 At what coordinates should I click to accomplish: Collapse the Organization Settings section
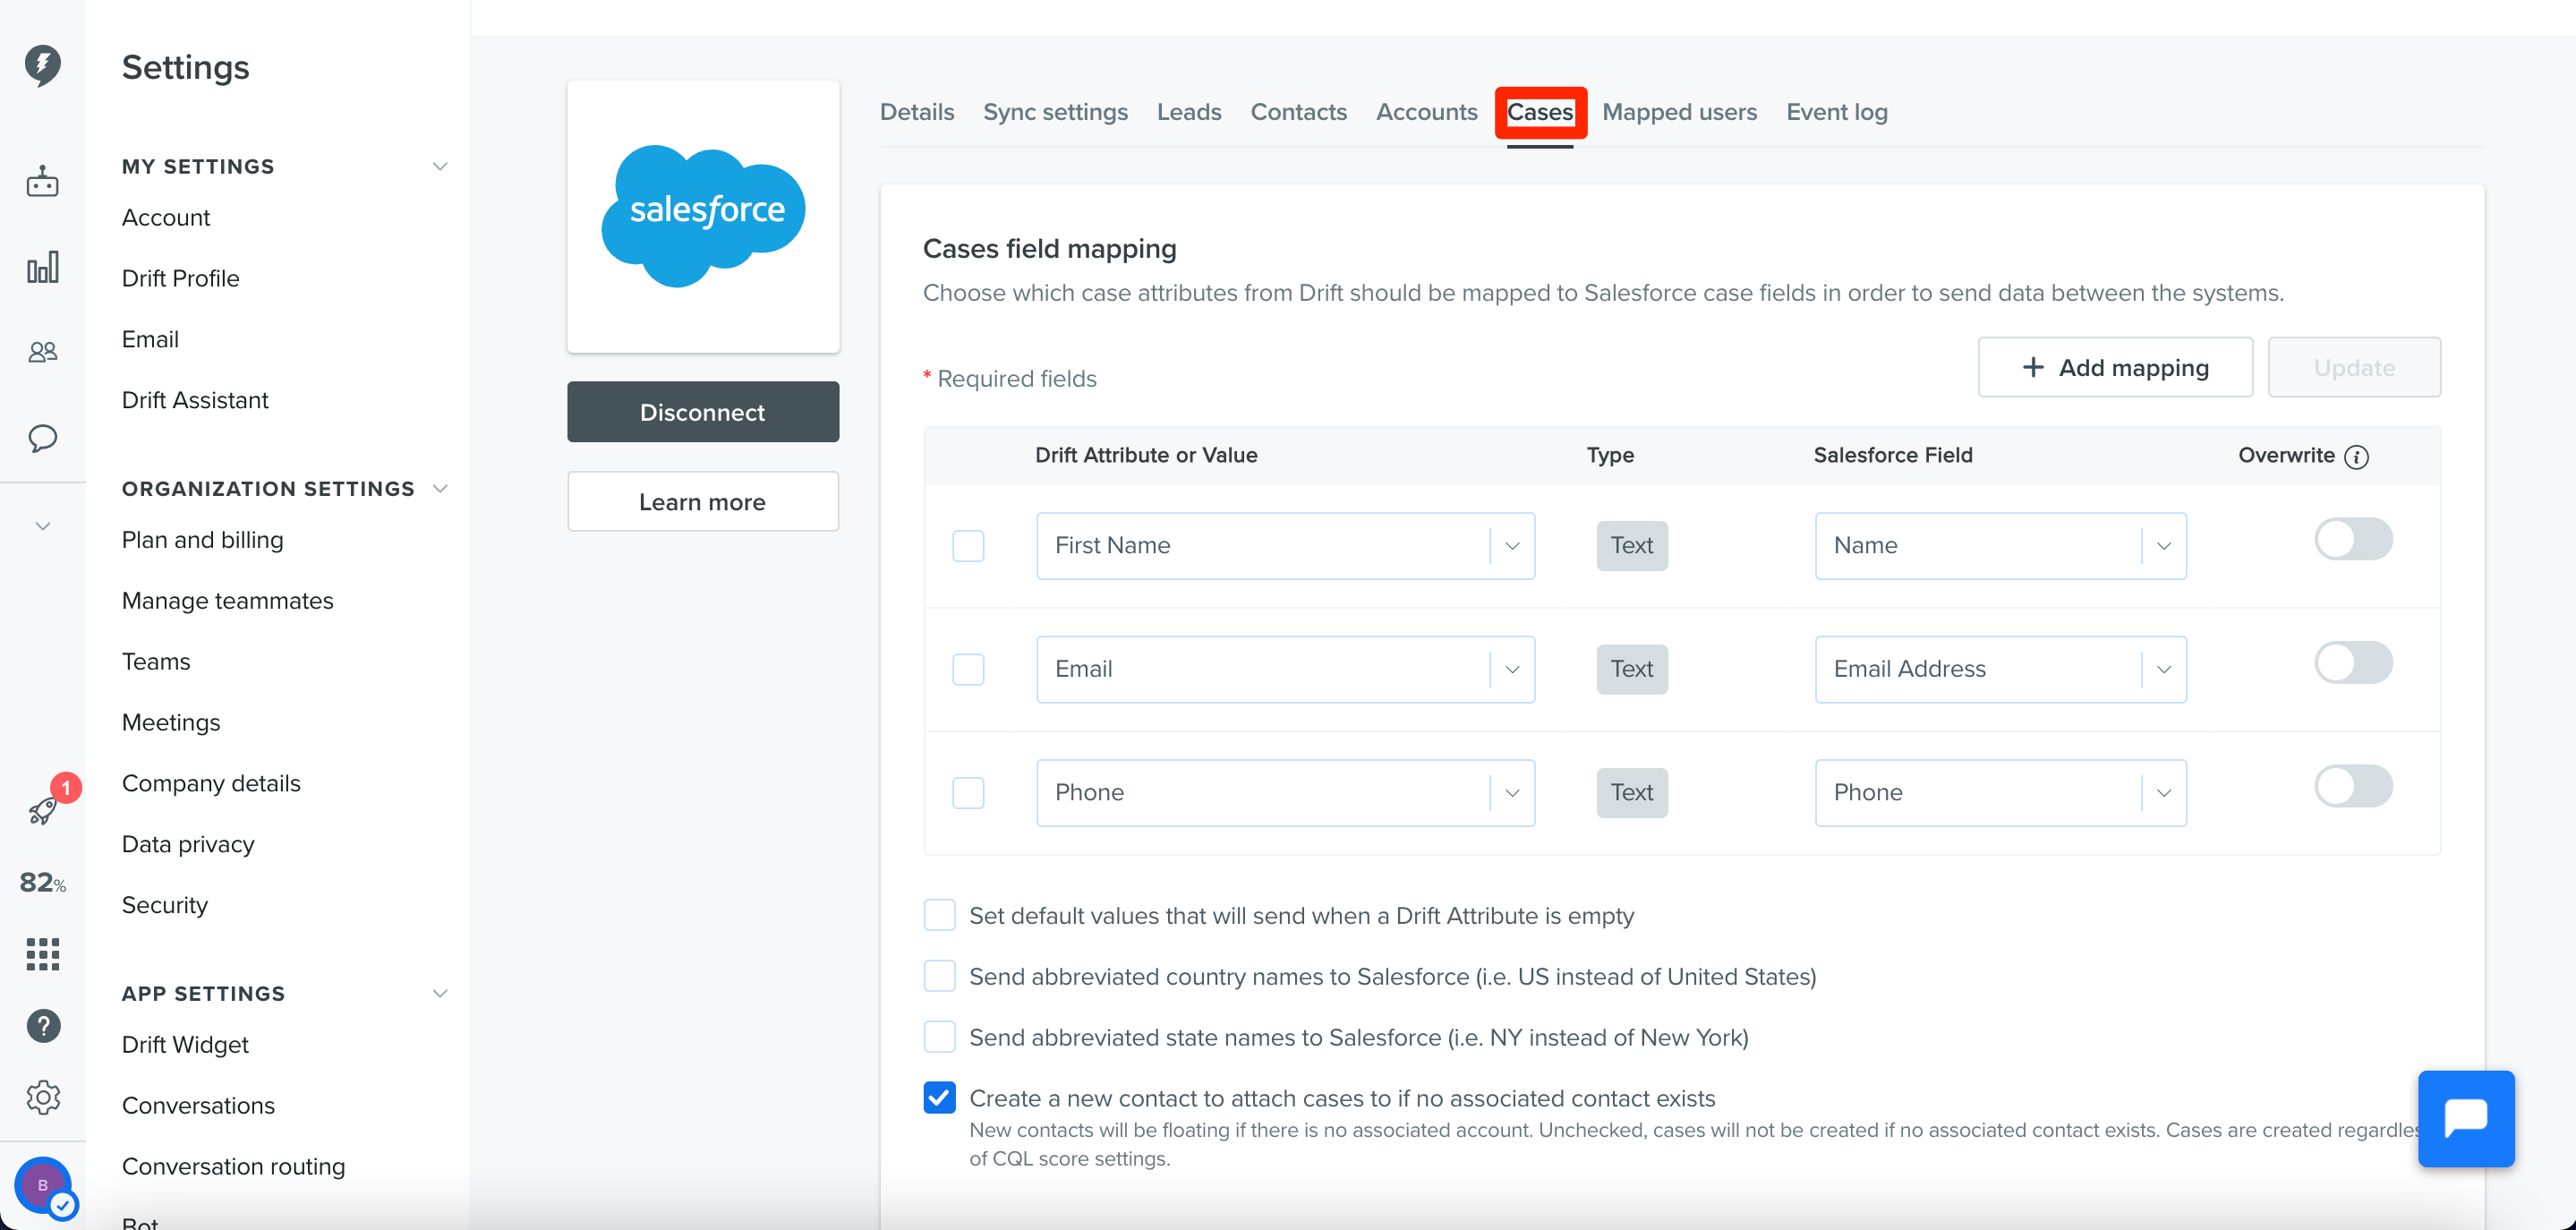439,489
